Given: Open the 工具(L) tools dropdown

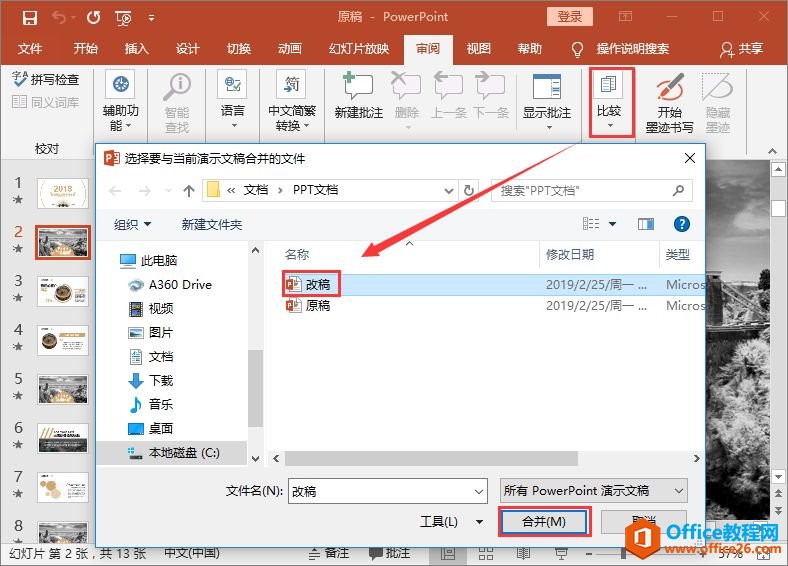Looking at the screenshot, I should point(451,522).
